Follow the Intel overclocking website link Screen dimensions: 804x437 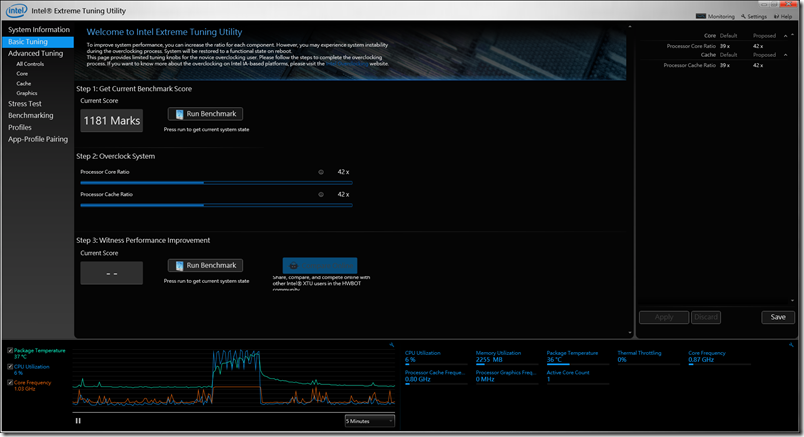(347, 64)
